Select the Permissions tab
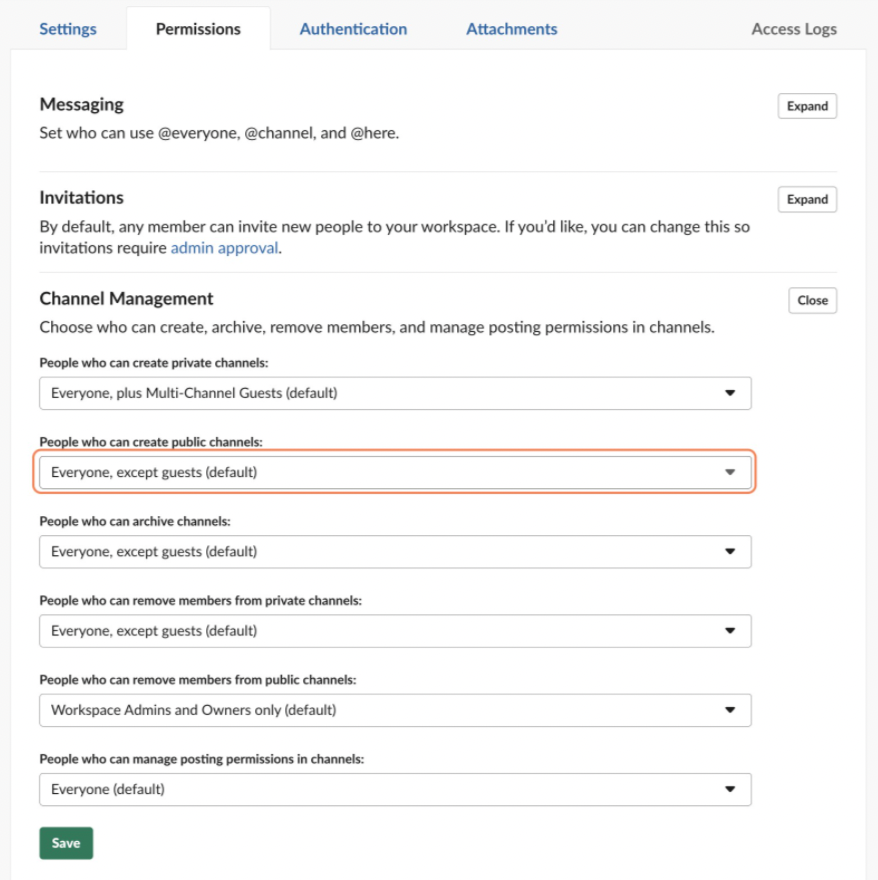Viewport: 878px width, 880px height. point(198,29)
